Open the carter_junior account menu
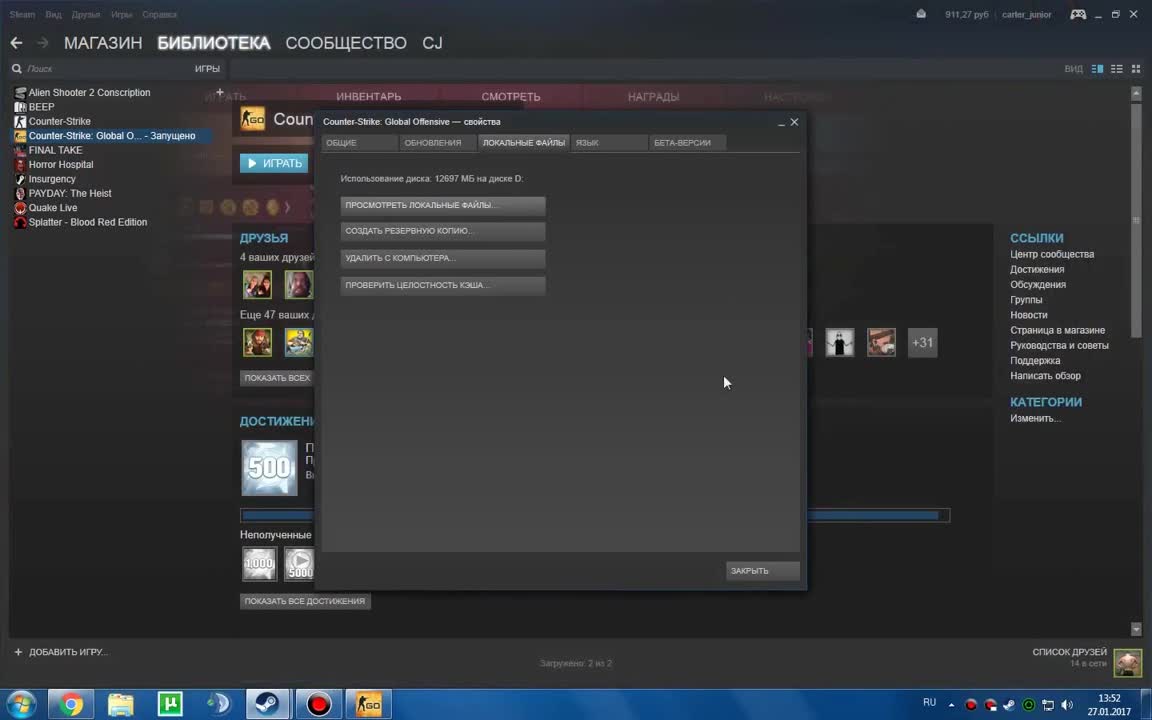Screen dimensions: 1152x720 tap(1026, 15)
